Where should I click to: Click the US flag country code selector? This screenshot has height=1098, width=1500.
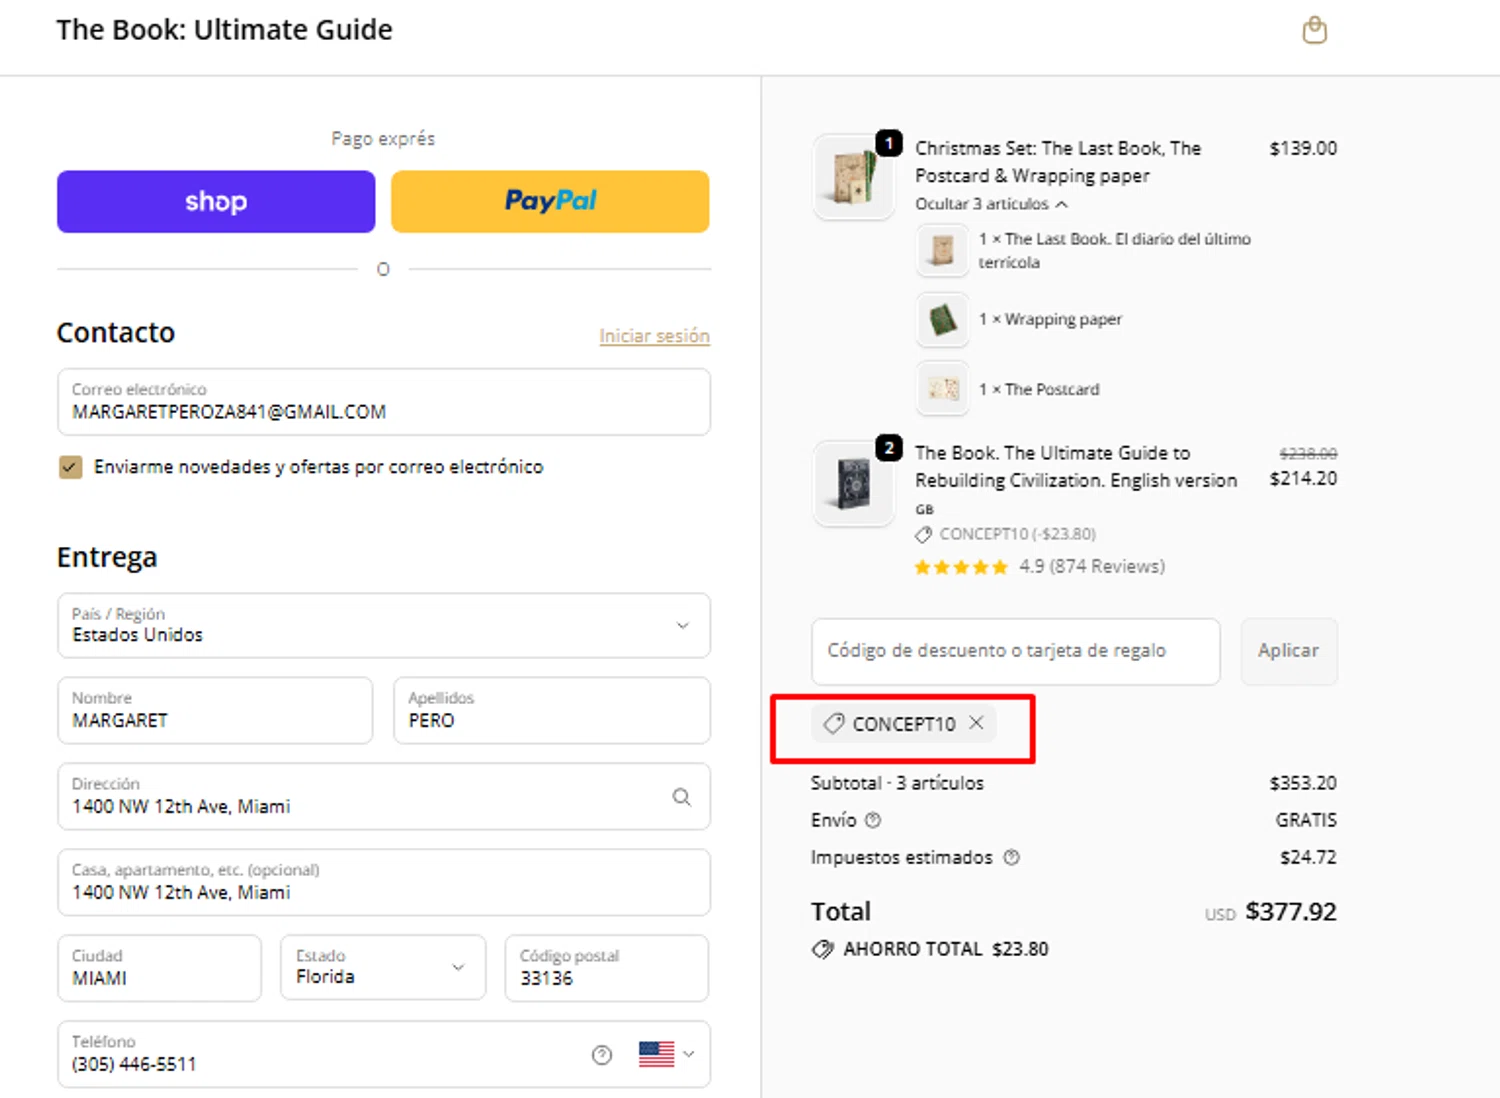[666, 1054]
